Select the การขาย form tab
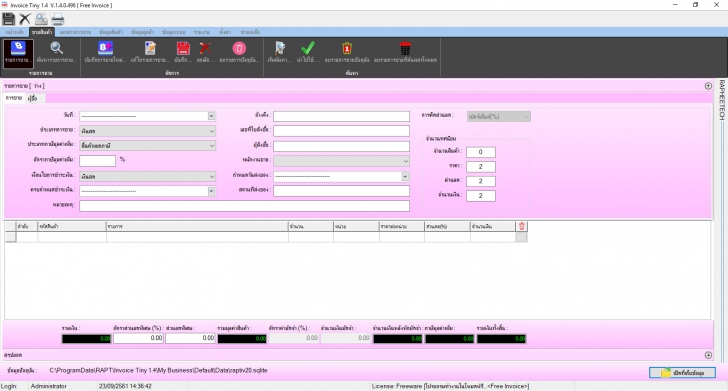The height and width of the screenshot is (391, 728). [14, 98]
